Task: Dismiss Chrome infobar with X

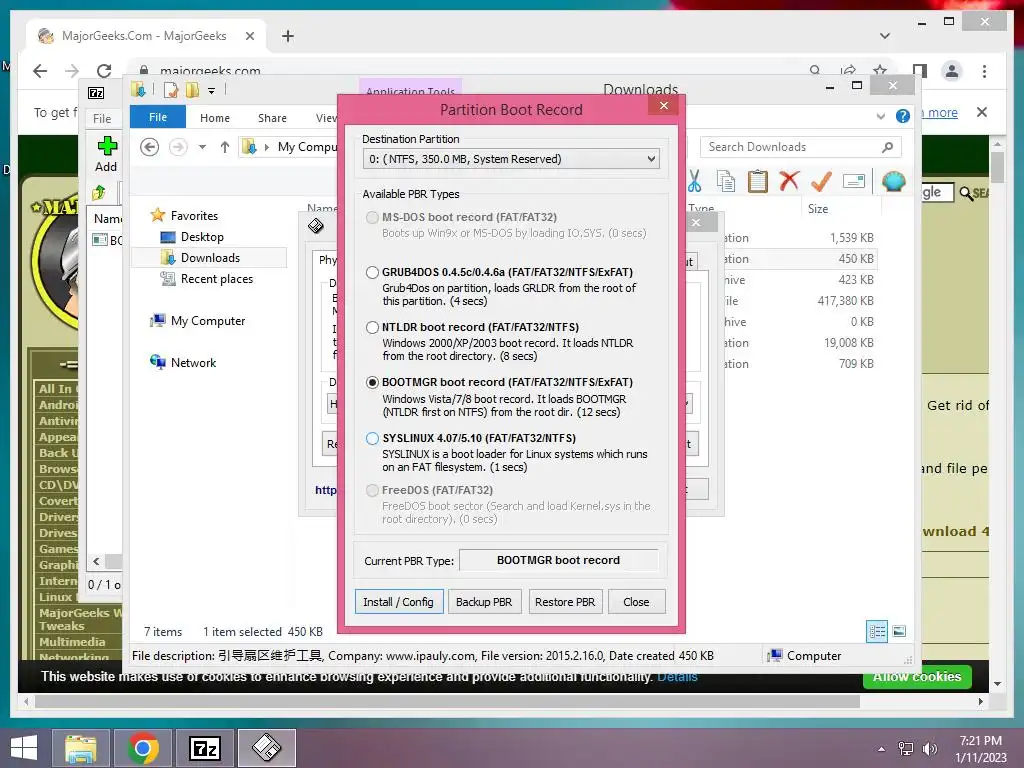Action: click(981, 112)
